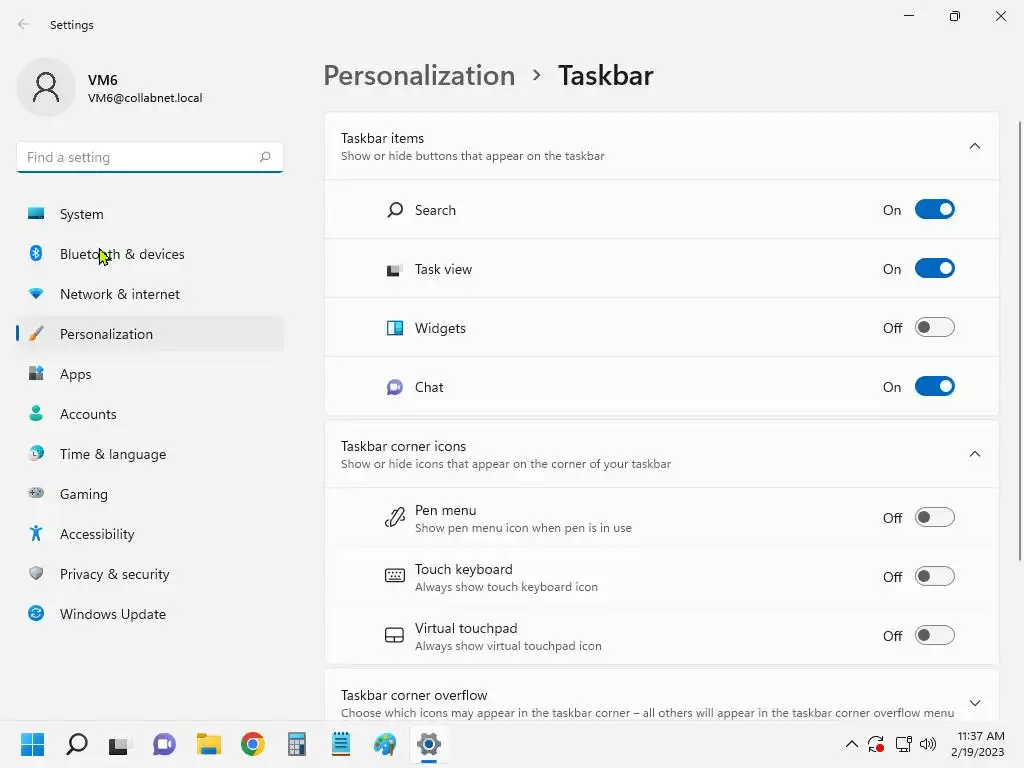Open the VM6 user account profile
Viewport: 1024px width, 768px height.
(x=111, y=88)
